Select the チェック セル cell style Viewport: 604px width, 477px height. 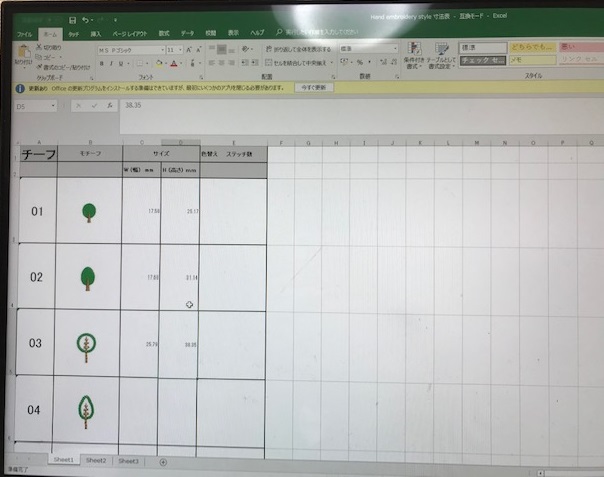pos(483,60)
